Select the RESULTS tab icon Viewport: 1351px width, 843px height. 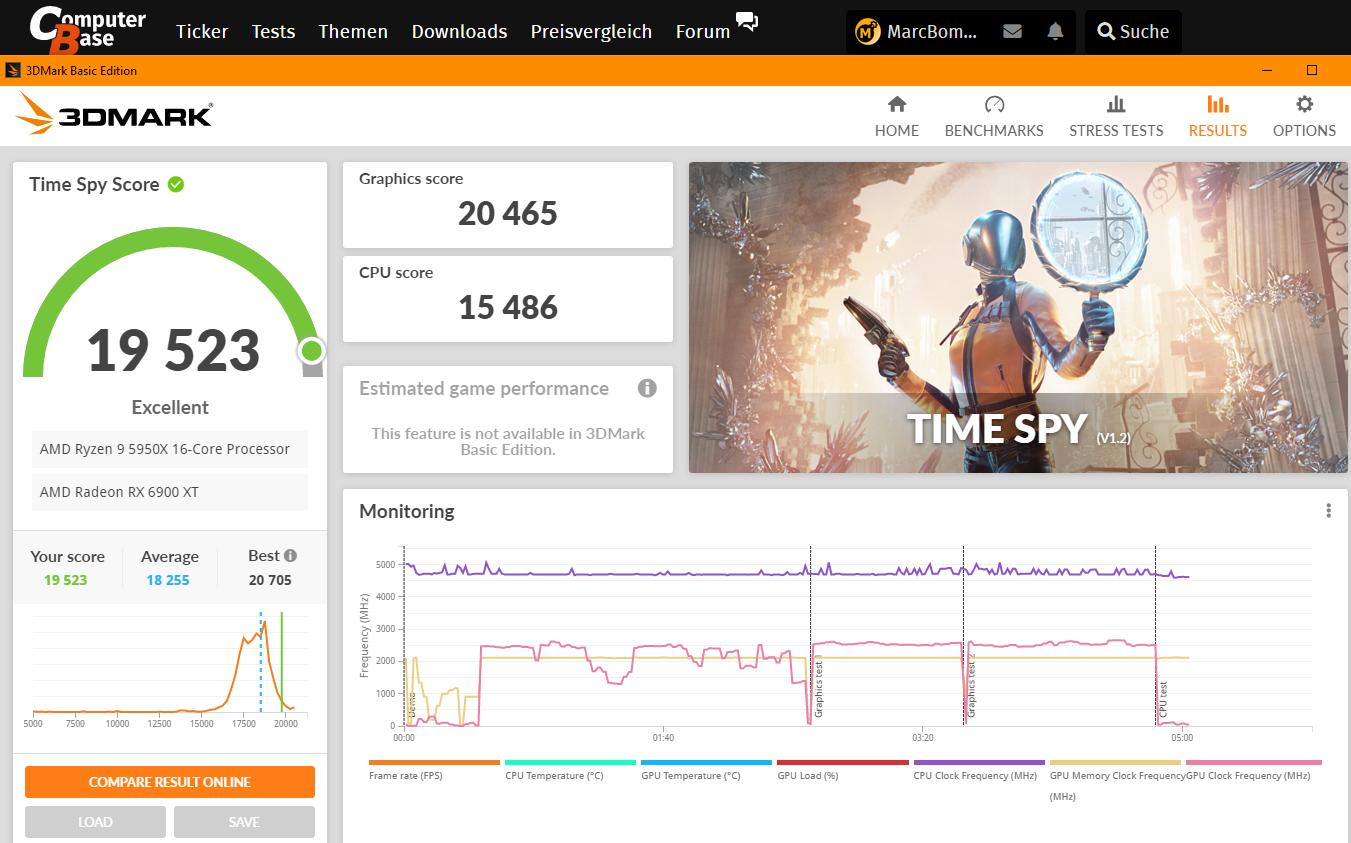(1218, 104)
